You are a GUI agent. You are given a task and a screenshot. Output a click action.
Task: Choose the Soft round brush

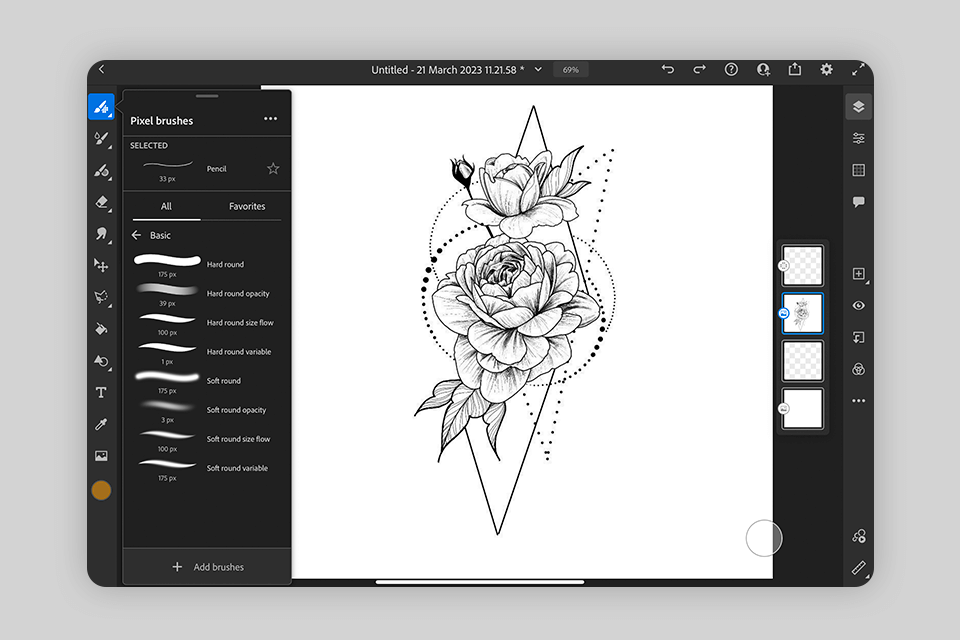pos(207,381)
